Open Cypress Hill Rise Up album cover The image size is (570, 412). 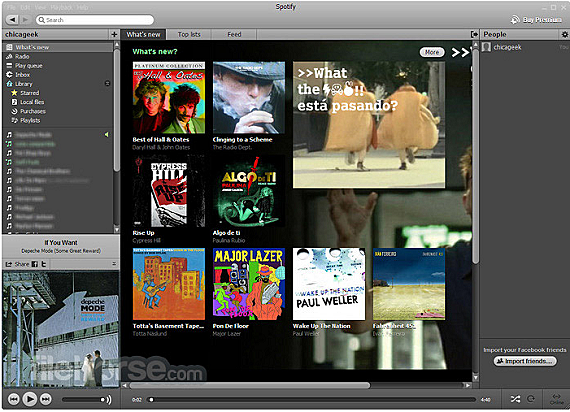[x=169, y=191]
